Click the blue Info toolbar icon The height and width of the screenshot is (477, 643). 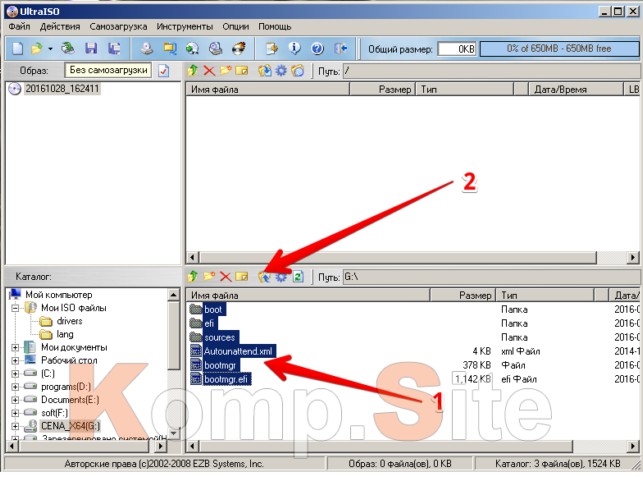pyautogui.click(x=294, y=48)
